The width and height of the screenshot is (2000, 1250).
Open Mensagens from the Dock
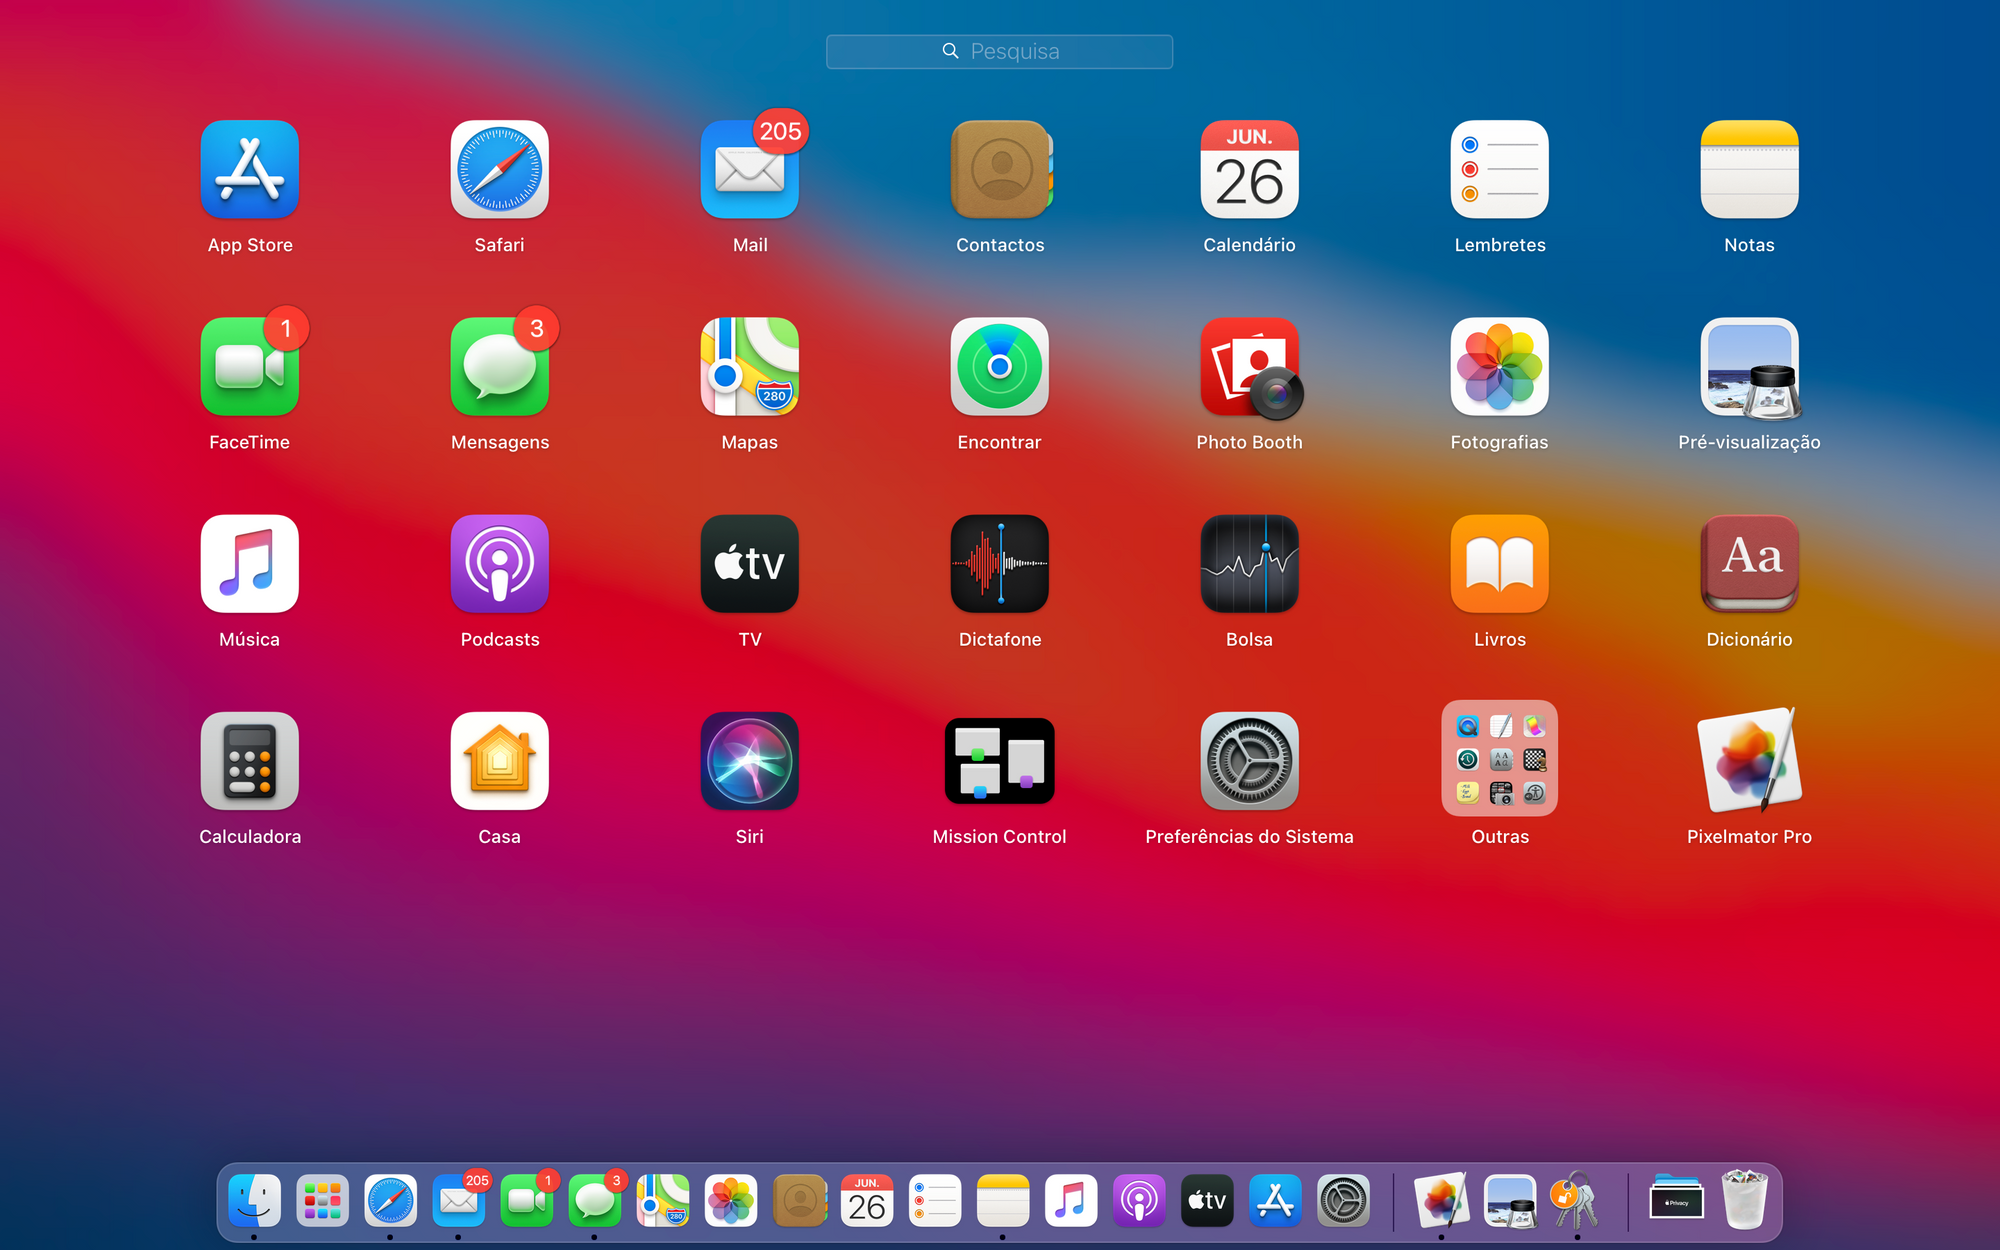tap(595, 1200)
